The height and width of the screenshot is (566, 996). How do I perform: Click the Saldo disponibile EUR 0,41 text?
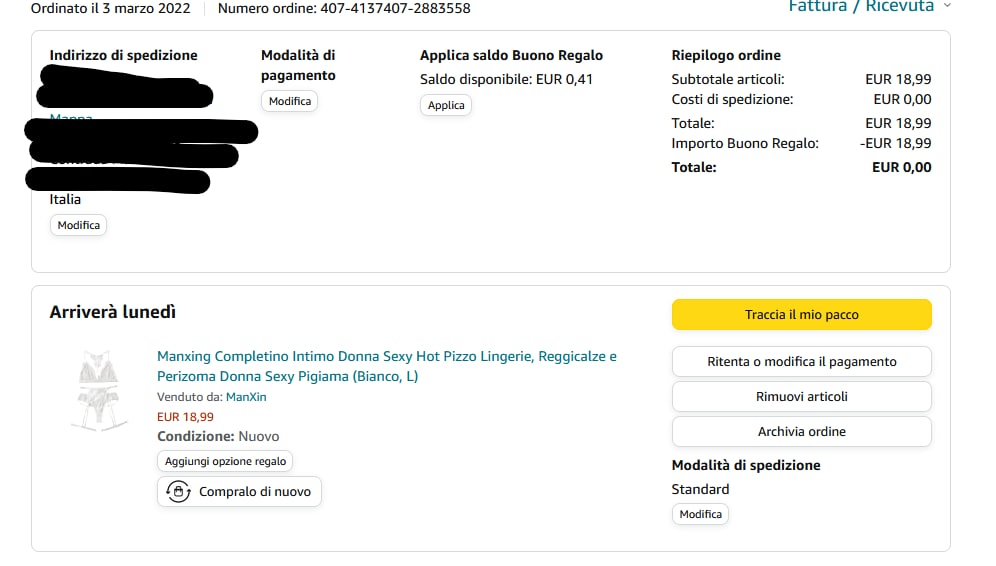click(506, 79)
